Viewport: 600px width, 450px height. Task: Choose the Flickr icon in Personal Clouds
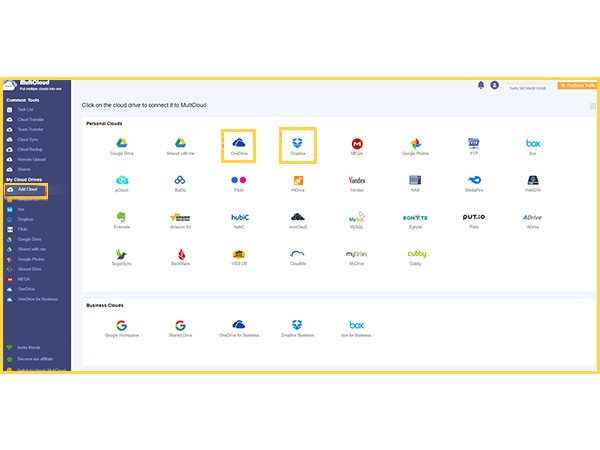point(239,183)
